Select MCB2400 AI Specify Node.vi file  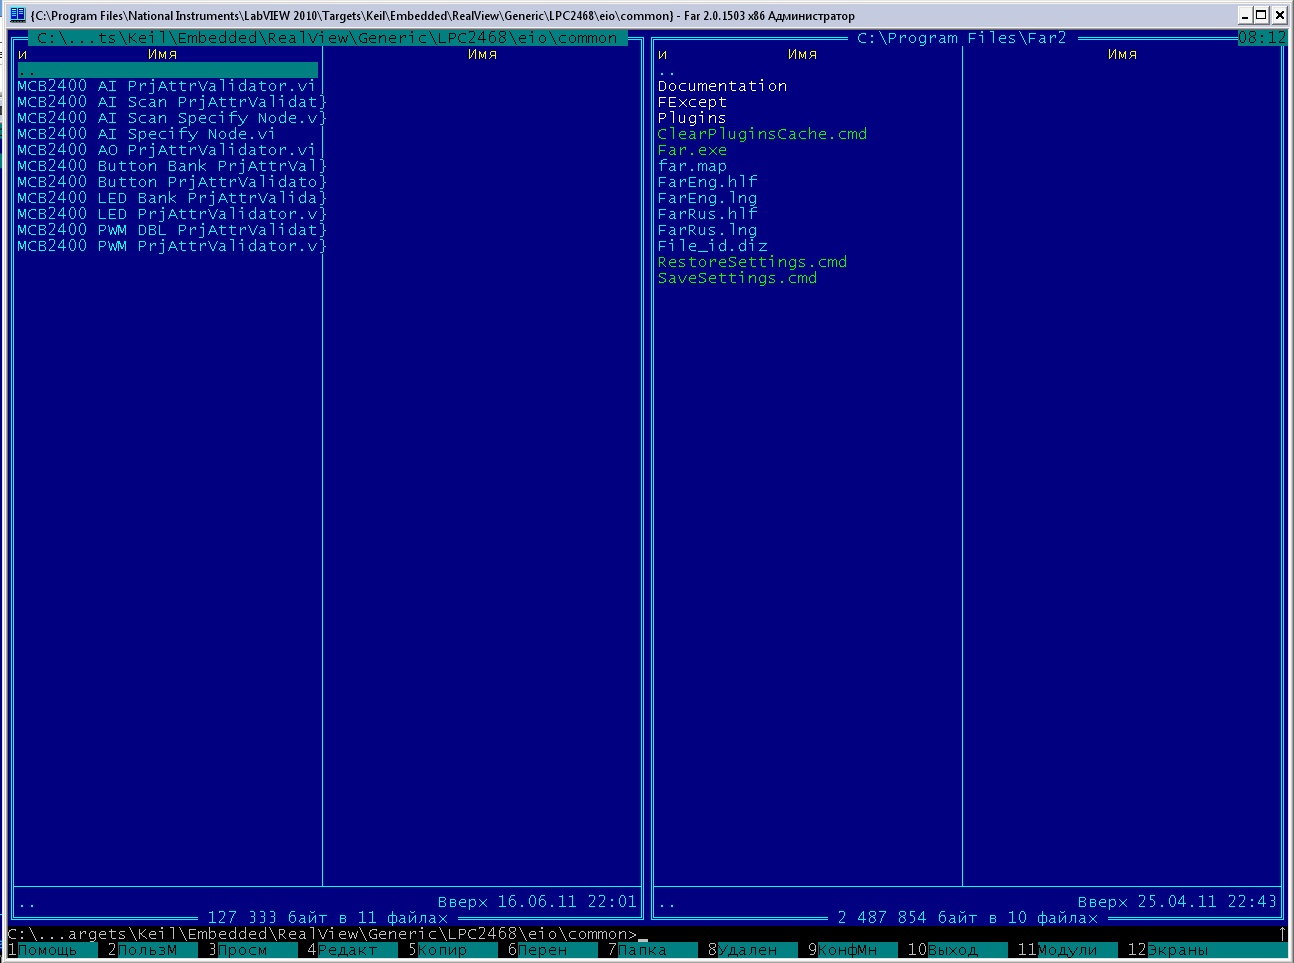tap(146, 134)
